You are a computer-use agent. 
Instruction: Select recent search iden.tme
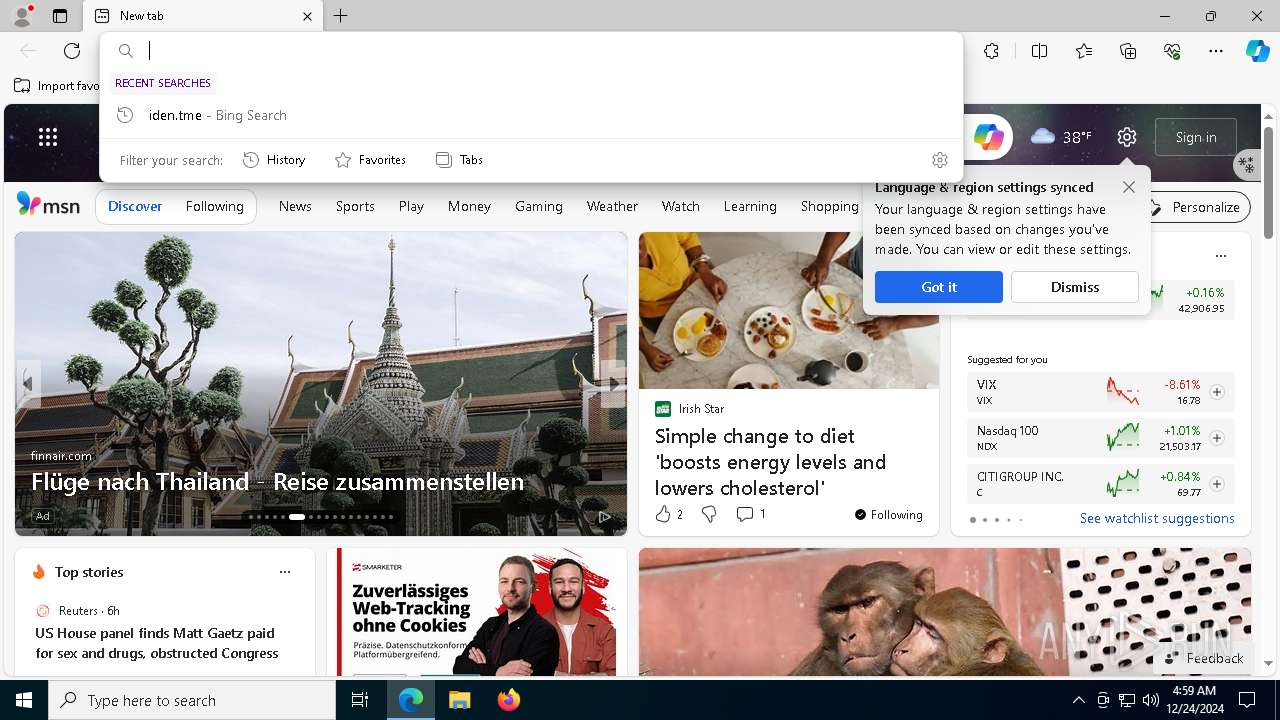[531, 115]
